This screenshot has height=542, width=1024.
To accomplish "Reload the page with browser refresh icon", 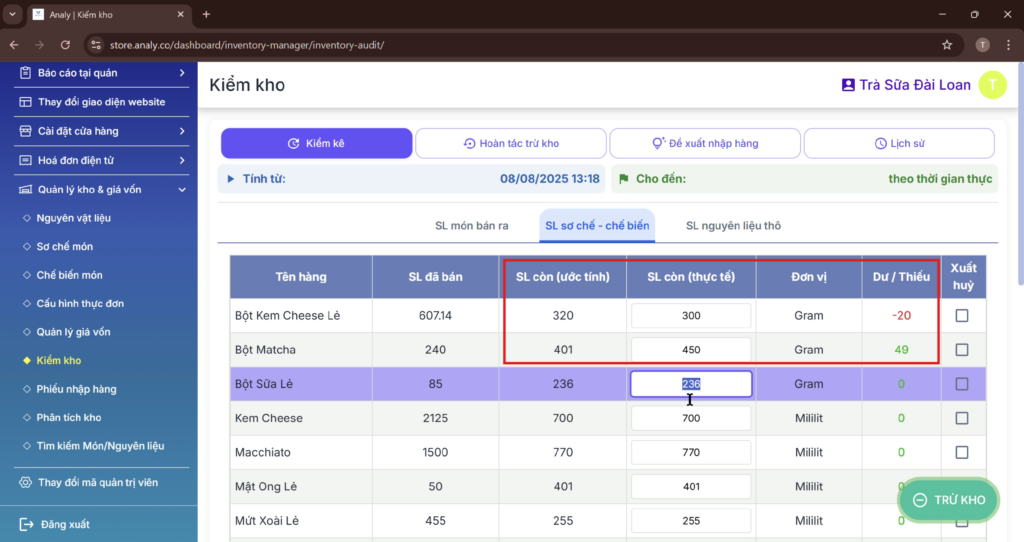I will (65, 45).
